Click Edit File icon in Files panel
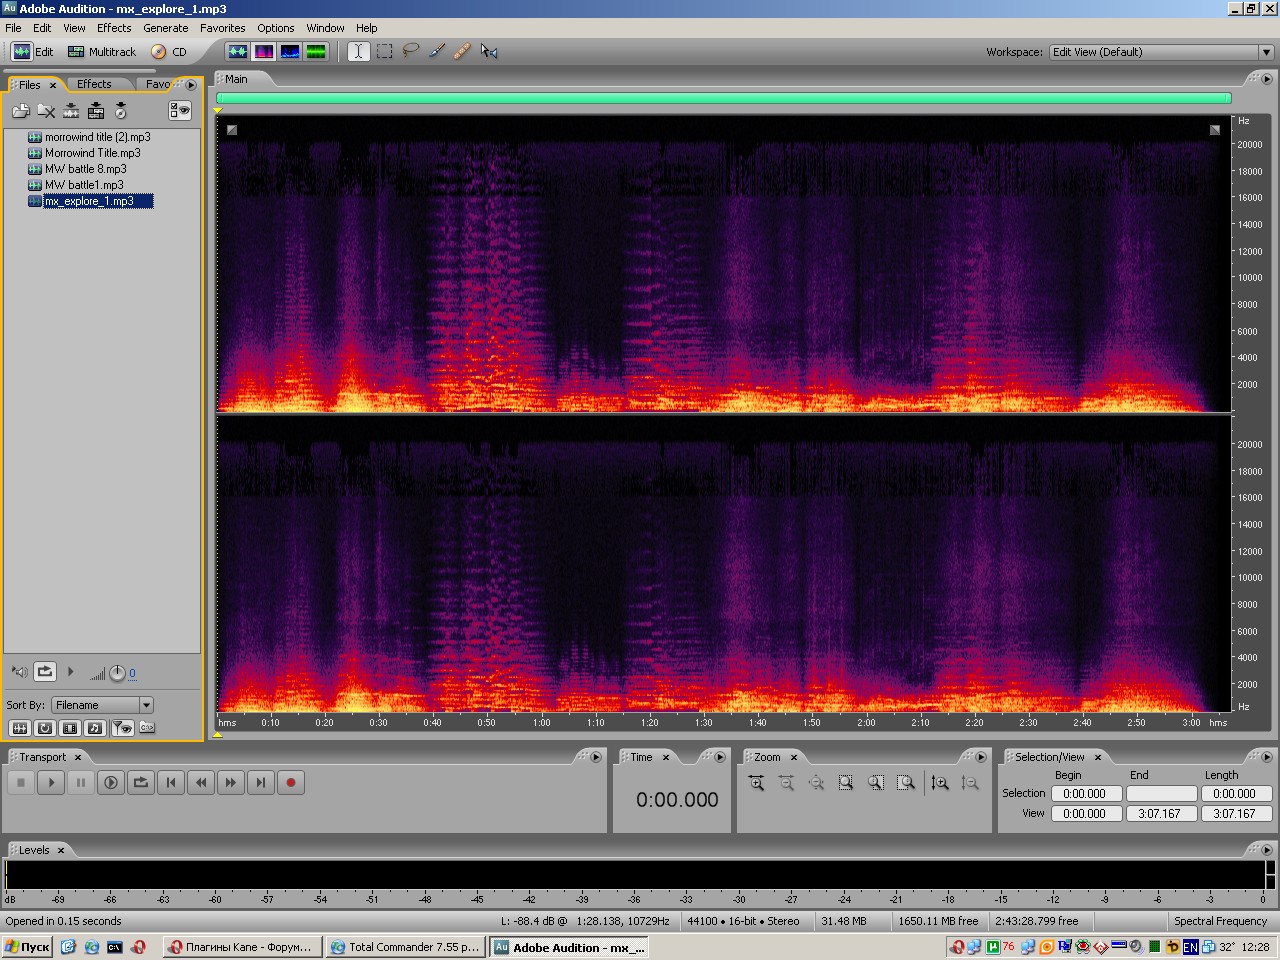1280x960 pixels. (71, 111)
